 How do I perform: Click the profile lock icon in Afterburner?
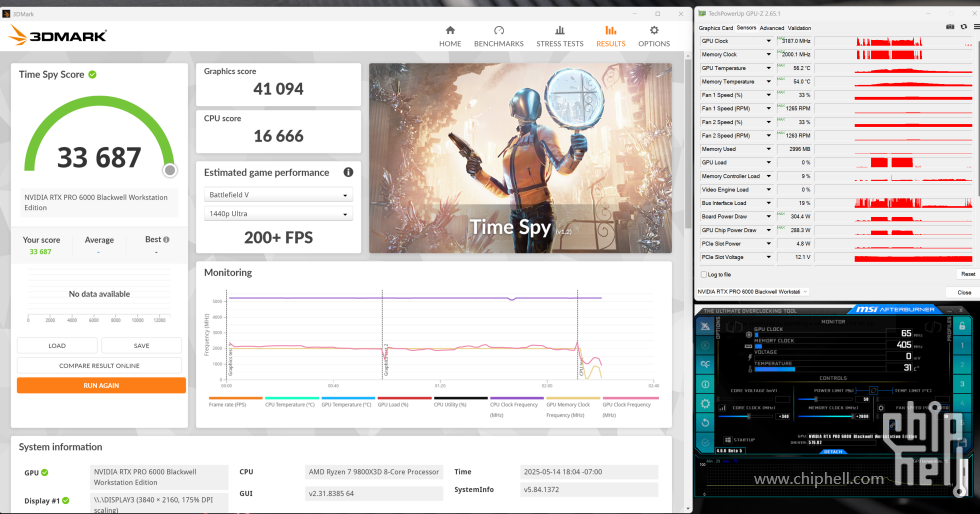point(962,326)
